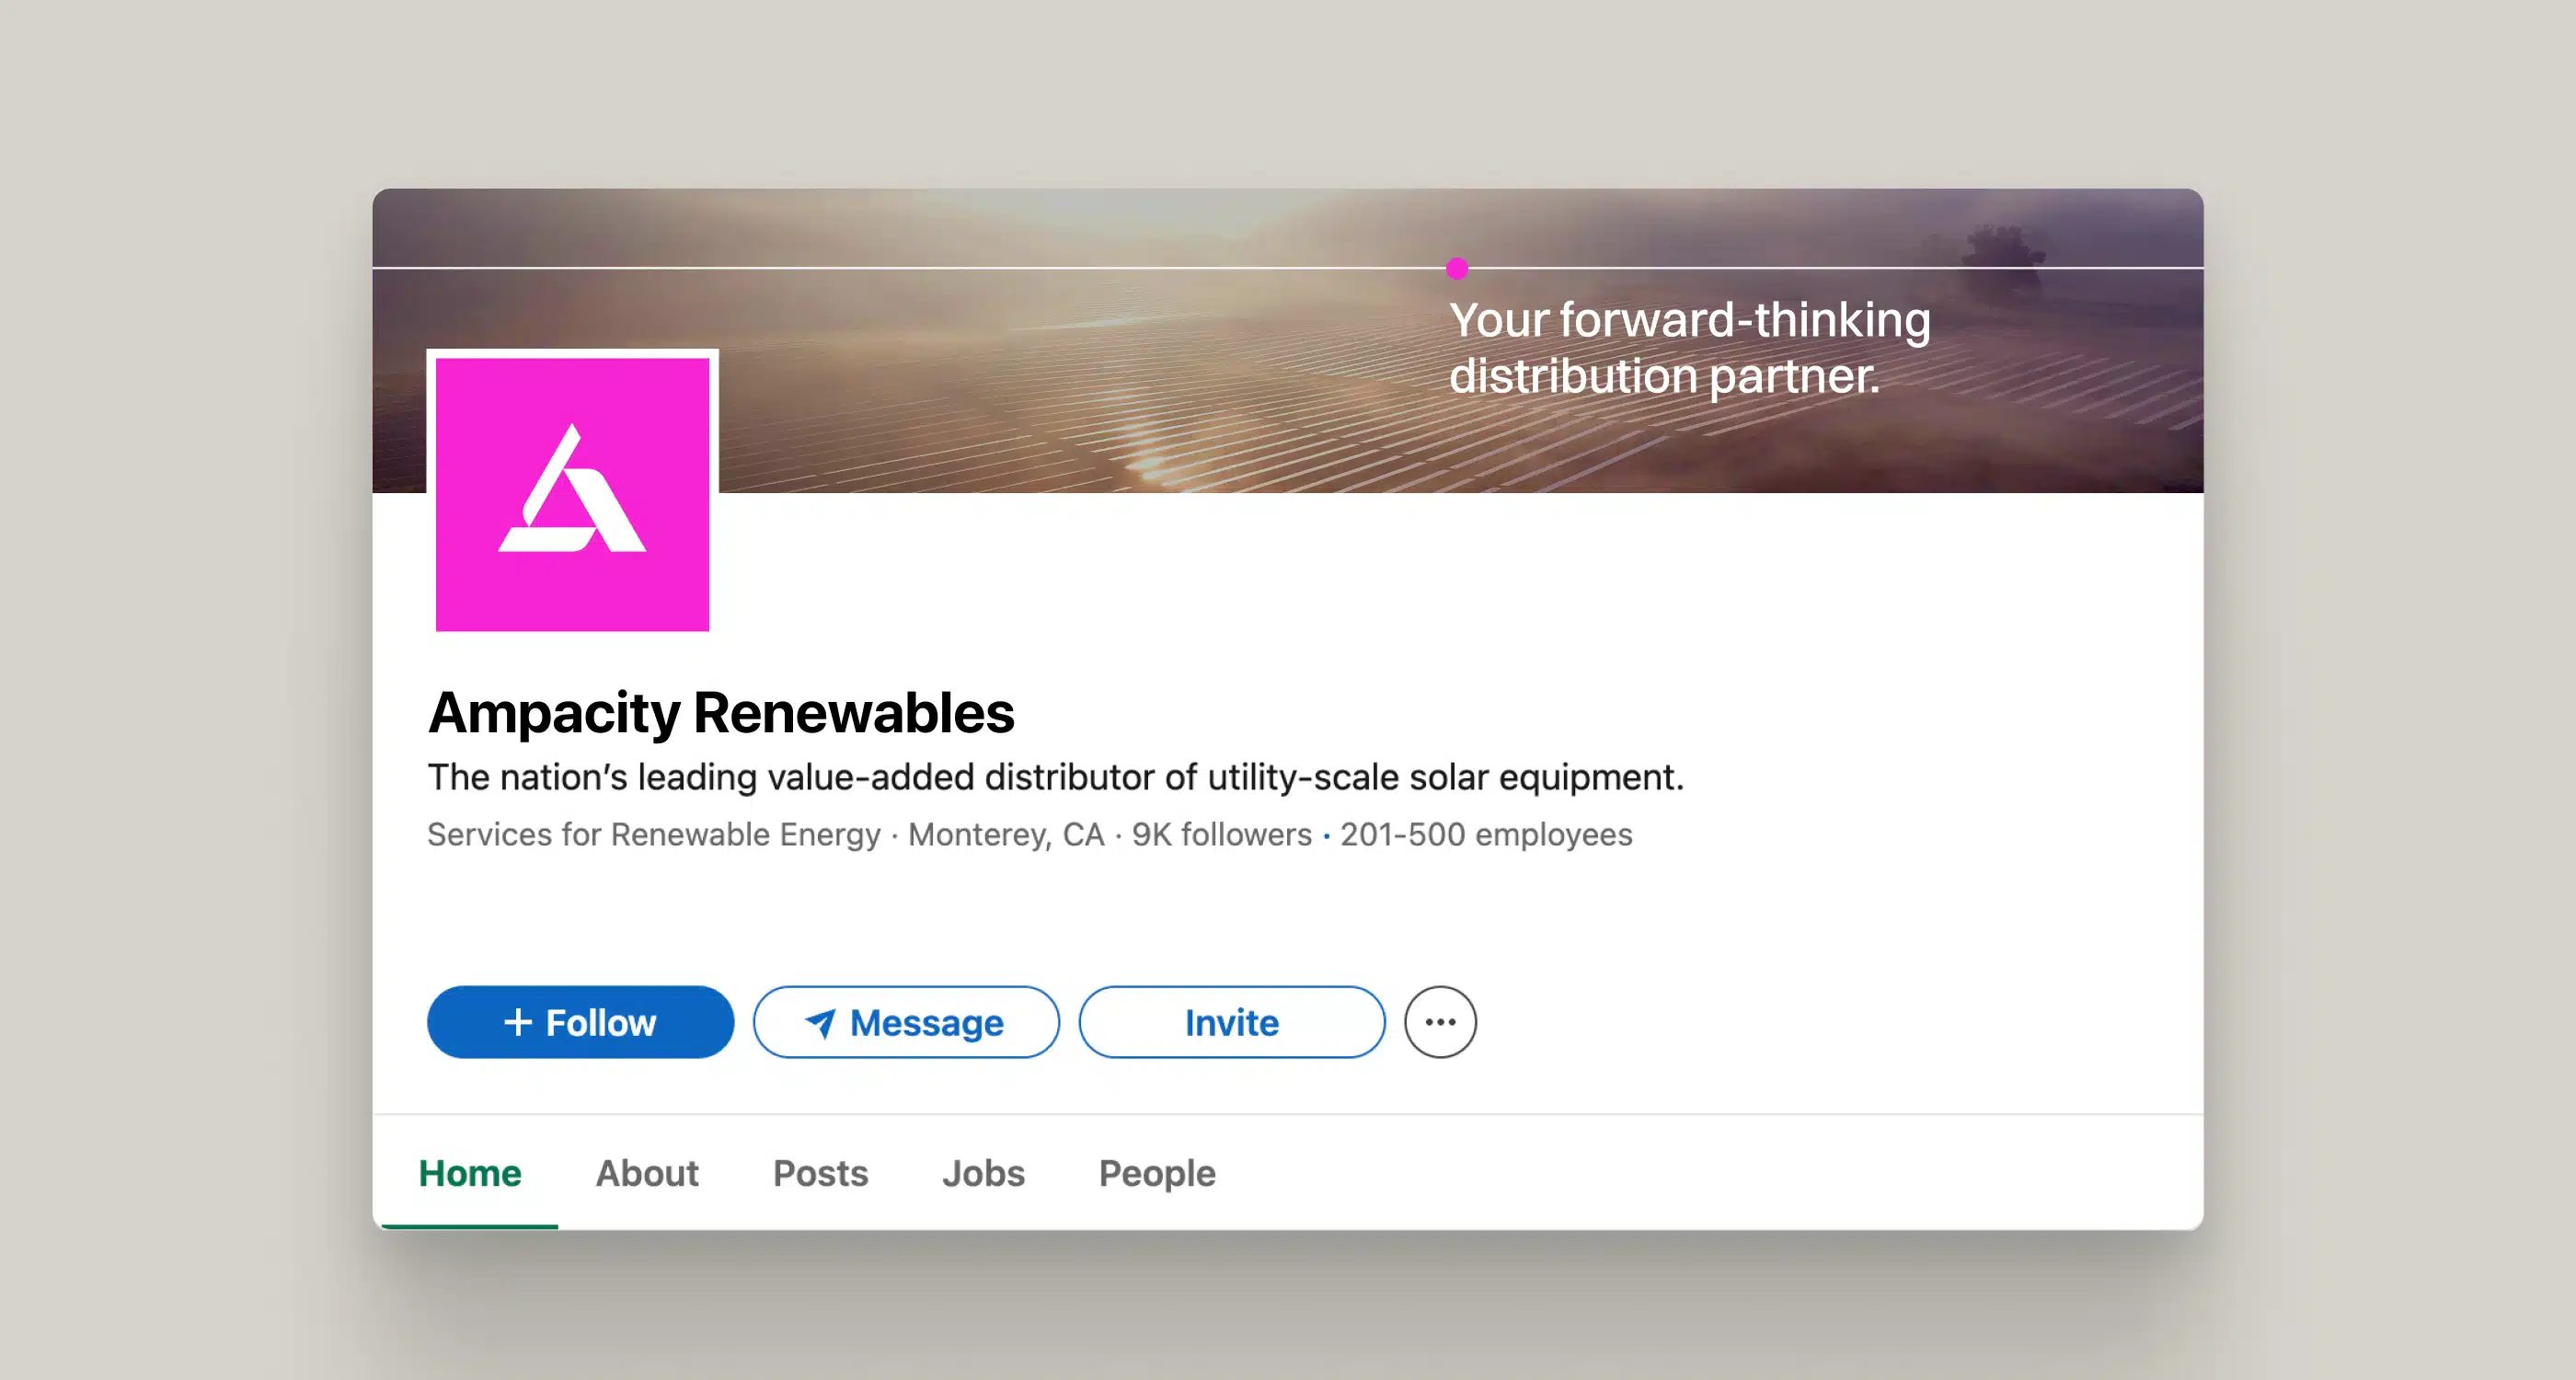Click the plus icon on Follow
Image resolution: width=2576 pixels, height=1380 pixels.
pyautogui.click(x=517, y=1022)
